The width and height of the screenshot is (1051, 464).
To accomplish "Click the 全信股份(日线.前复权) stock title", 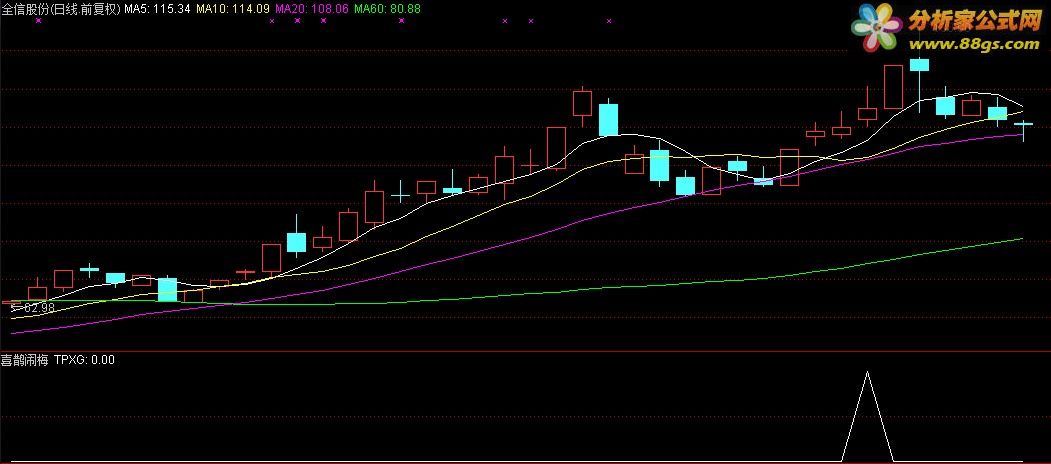I will [x=60, y=9].
